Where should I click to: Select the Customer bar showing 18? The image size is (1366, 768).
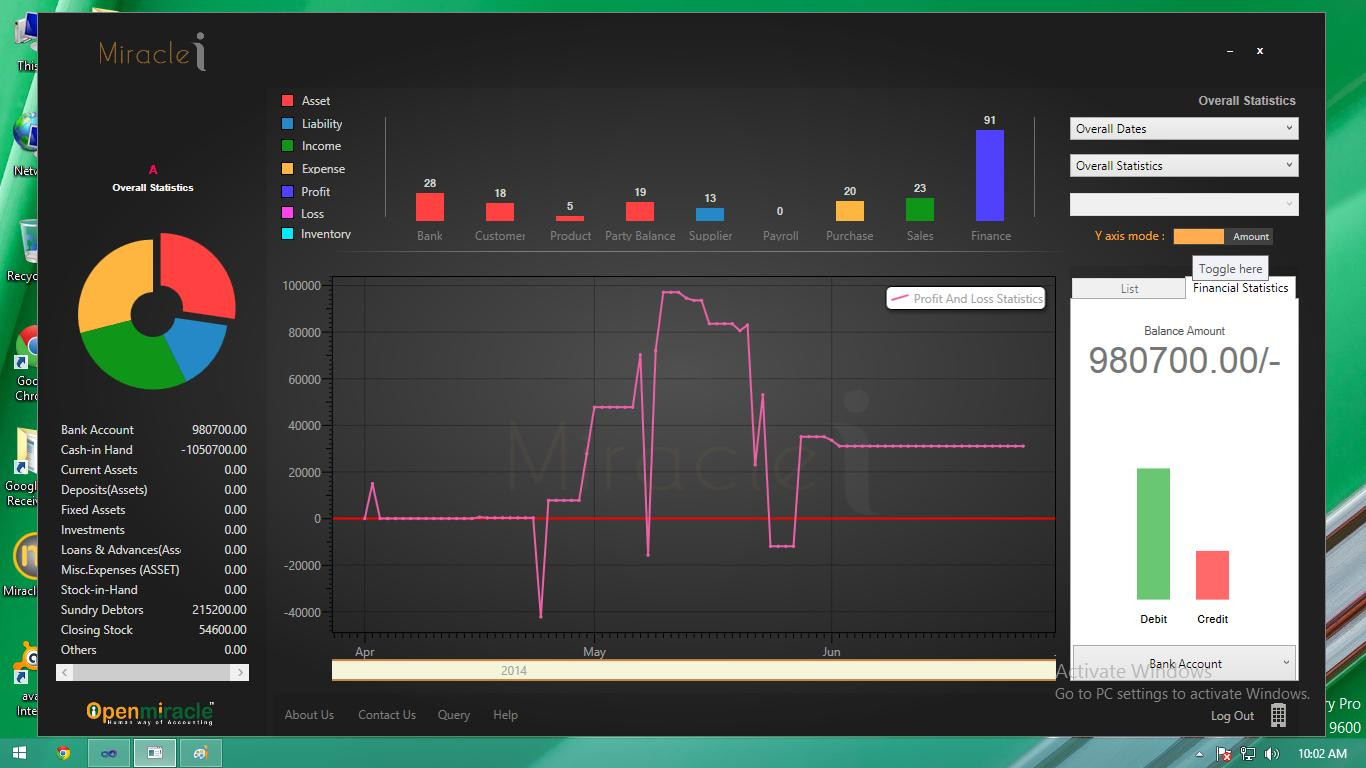pos(500,212)
